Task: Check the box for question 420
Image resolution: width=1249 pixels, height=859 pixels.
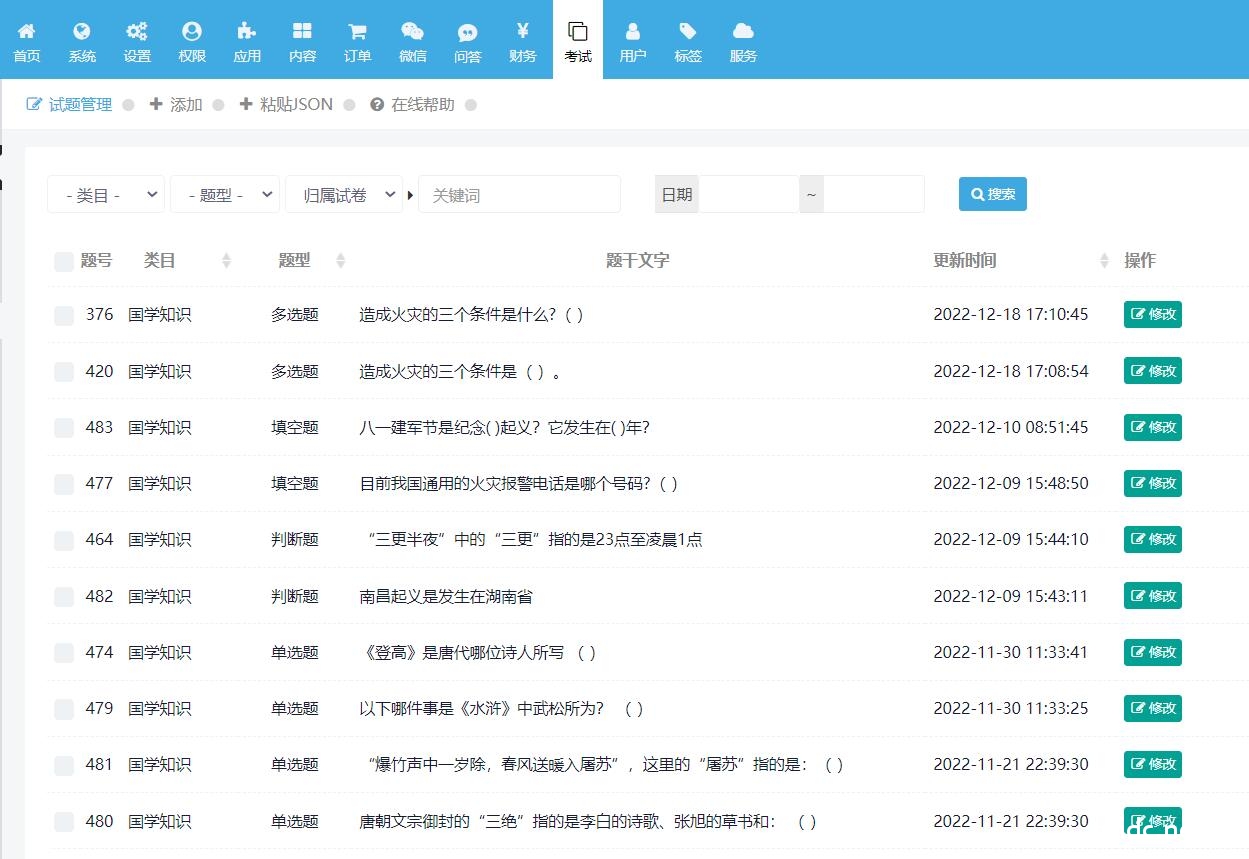Action: [x=64, y=372]
